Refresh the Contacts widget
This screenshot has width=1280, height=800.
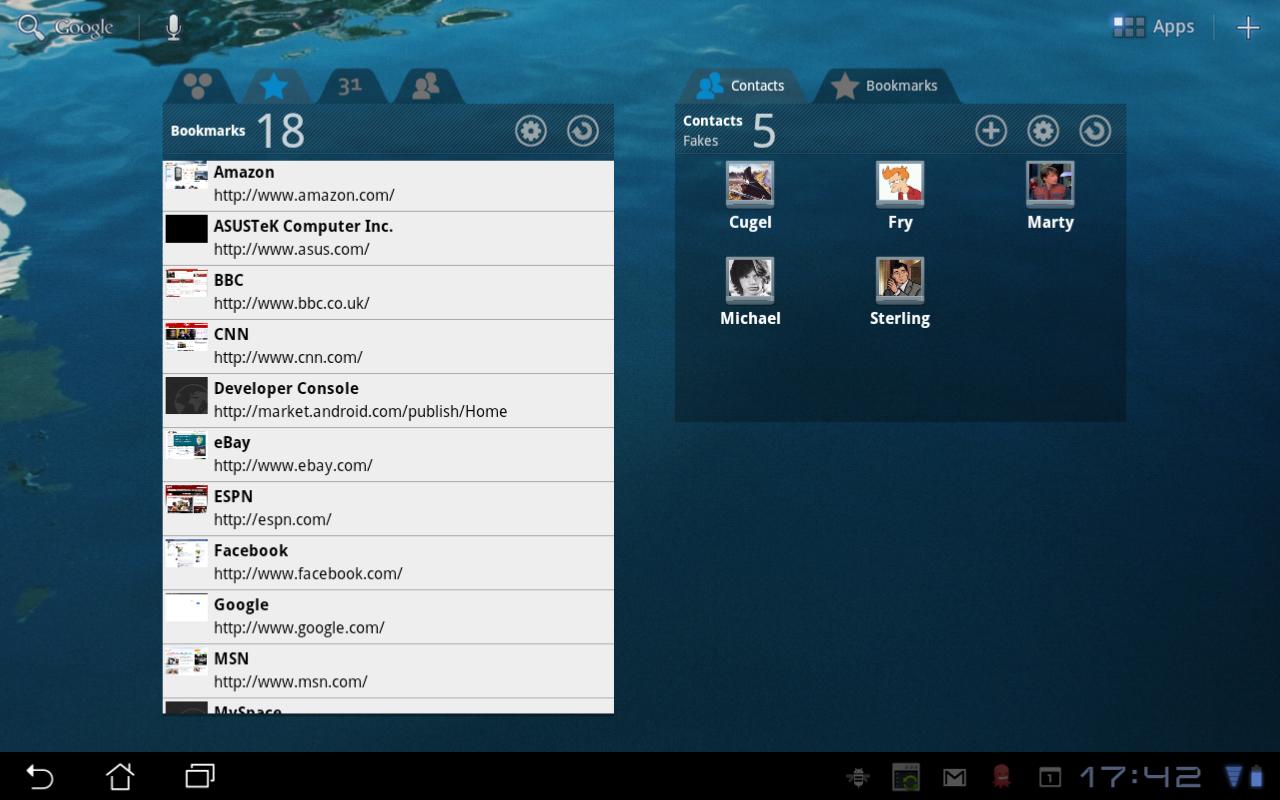(1095, 131)
